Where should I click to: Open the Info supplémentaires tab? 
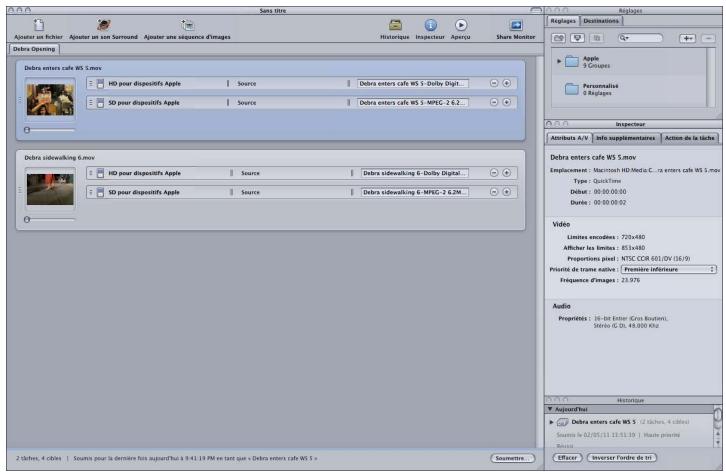[x=625, y=137]
